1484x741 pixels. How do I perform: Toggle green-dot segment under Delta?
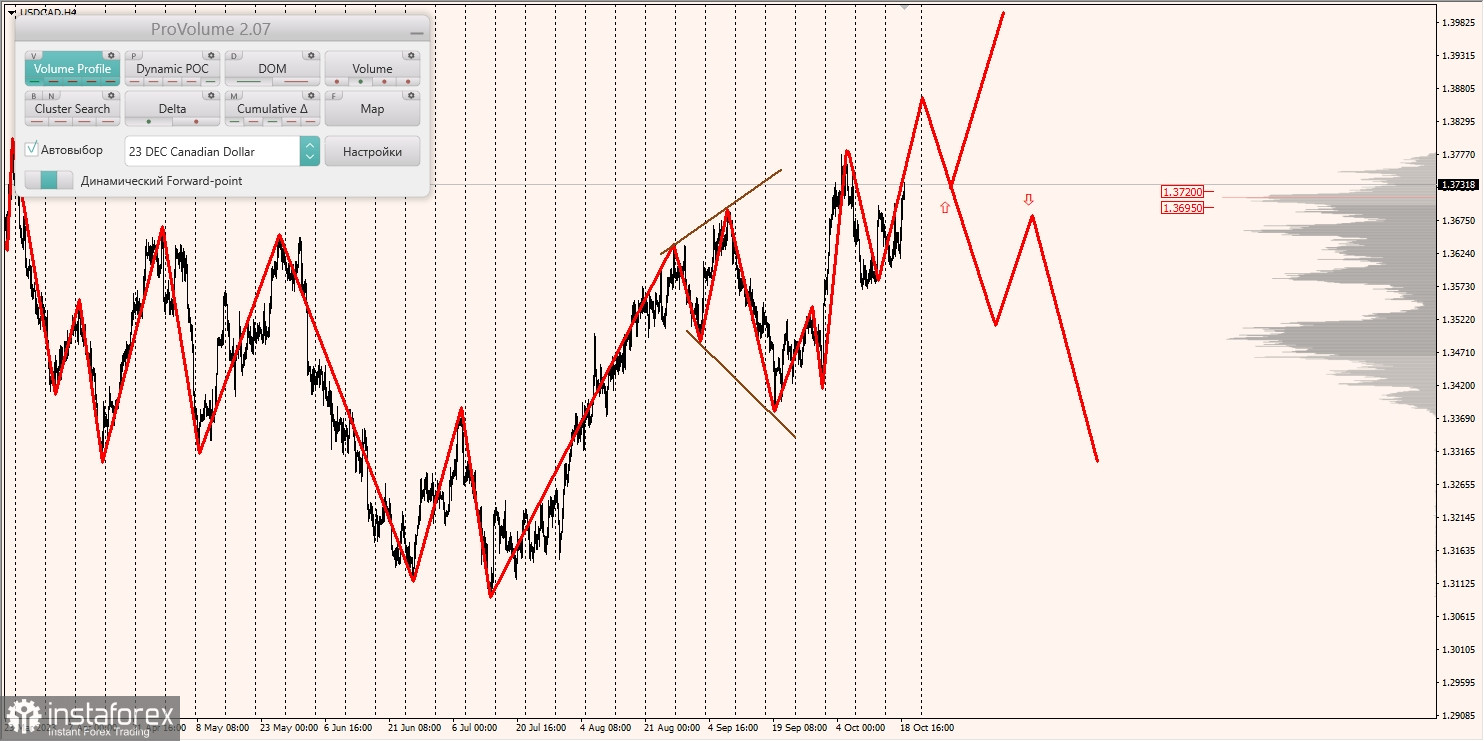(149, 121)
